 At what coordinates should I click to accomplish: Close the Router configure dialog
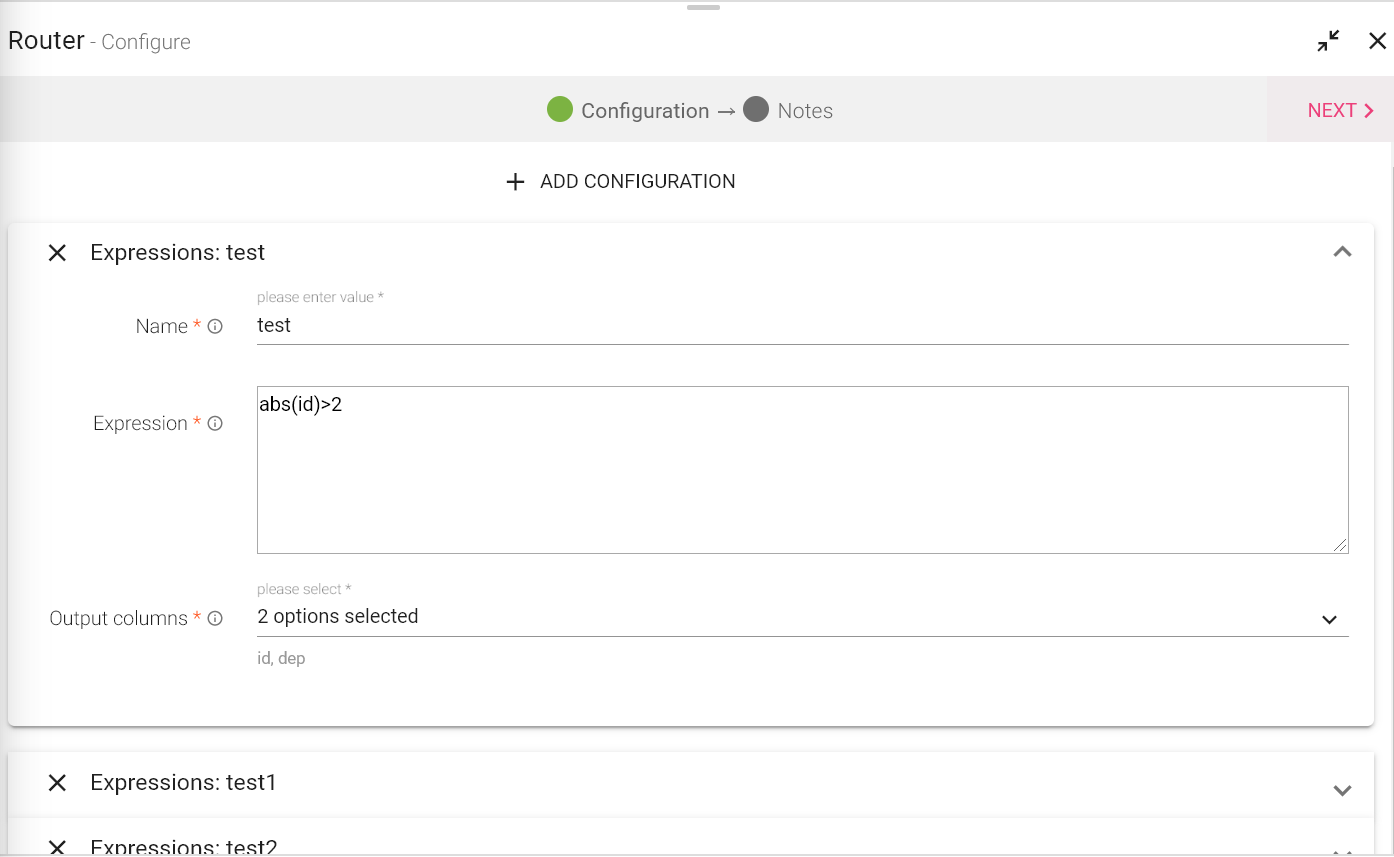tap(1377, 41)
